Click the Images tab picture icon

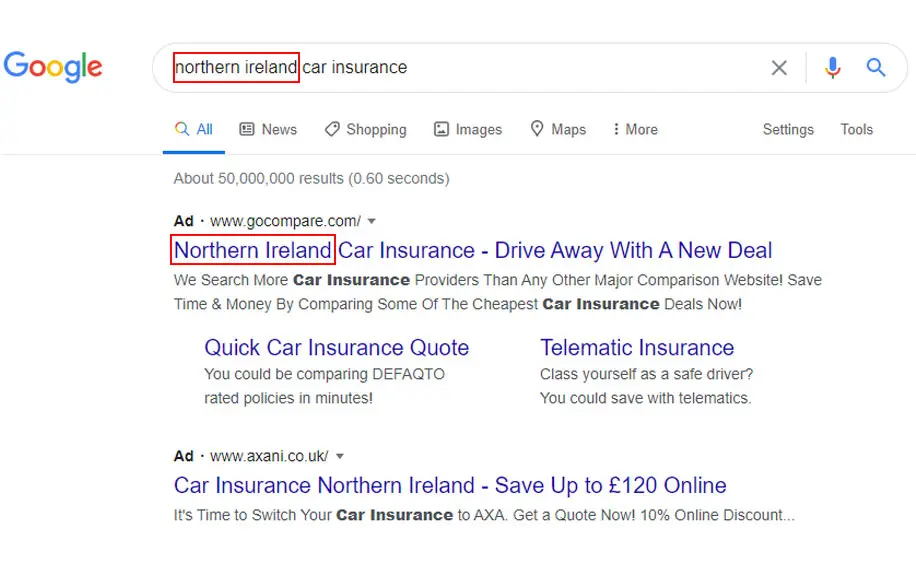coord(441,129)
